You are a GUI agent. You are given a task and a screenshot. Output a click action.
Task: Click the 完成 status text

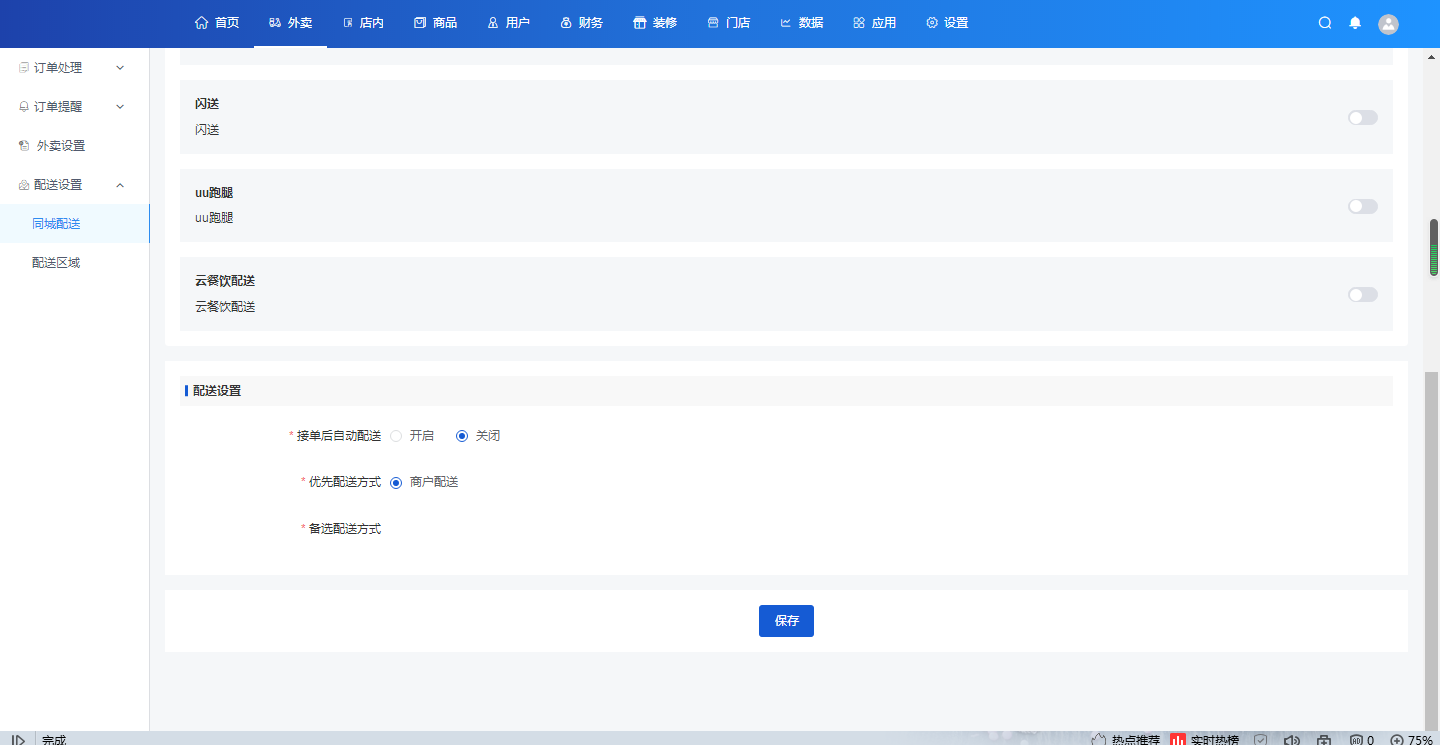click(54, 740)
